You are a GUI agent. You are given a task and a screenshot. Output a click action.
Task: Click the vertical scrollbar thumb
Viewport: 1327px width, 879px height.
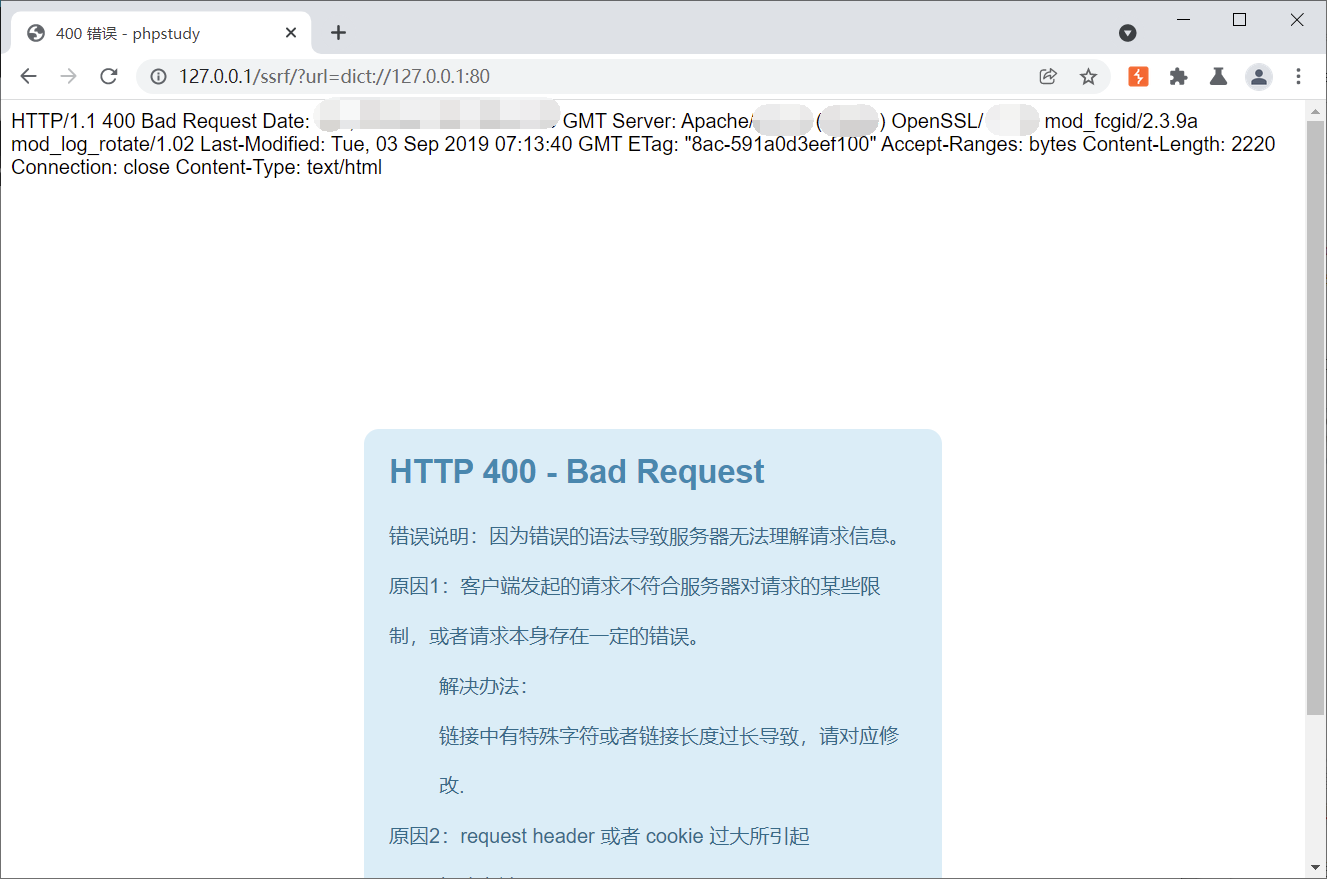1315,417
